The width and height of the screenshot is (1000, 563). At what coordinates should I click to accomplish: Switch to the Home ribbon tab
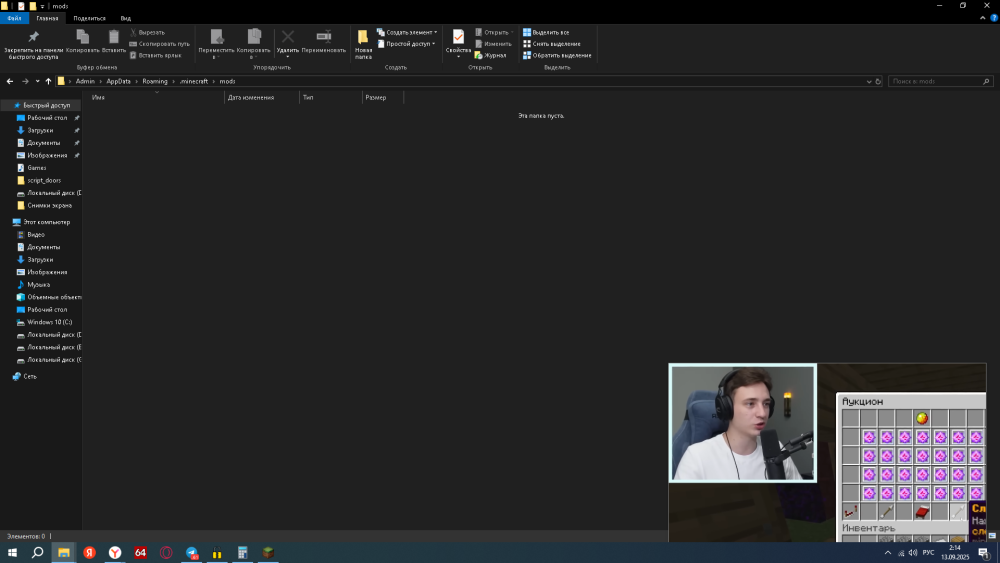pos(47,18)
